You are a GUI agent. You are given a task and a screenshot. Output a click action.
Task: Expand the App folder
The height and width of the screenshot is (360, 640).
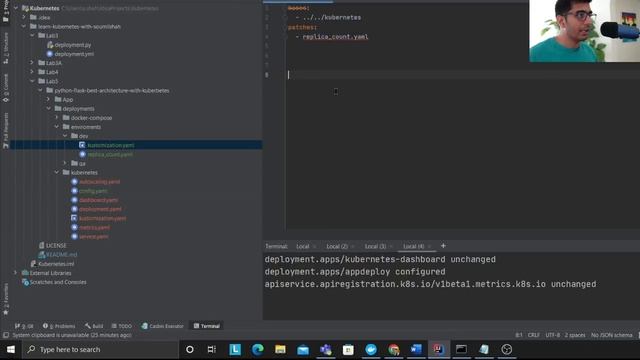(x=48, y=99)
